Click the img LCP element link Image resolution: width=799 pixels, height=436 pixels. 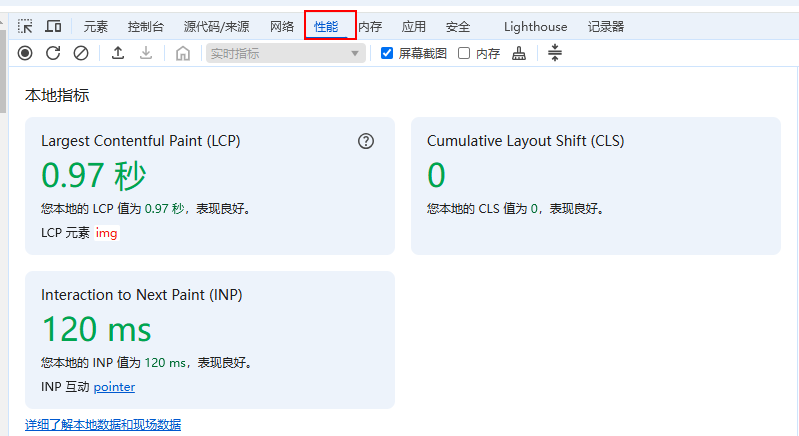[107, 233]
